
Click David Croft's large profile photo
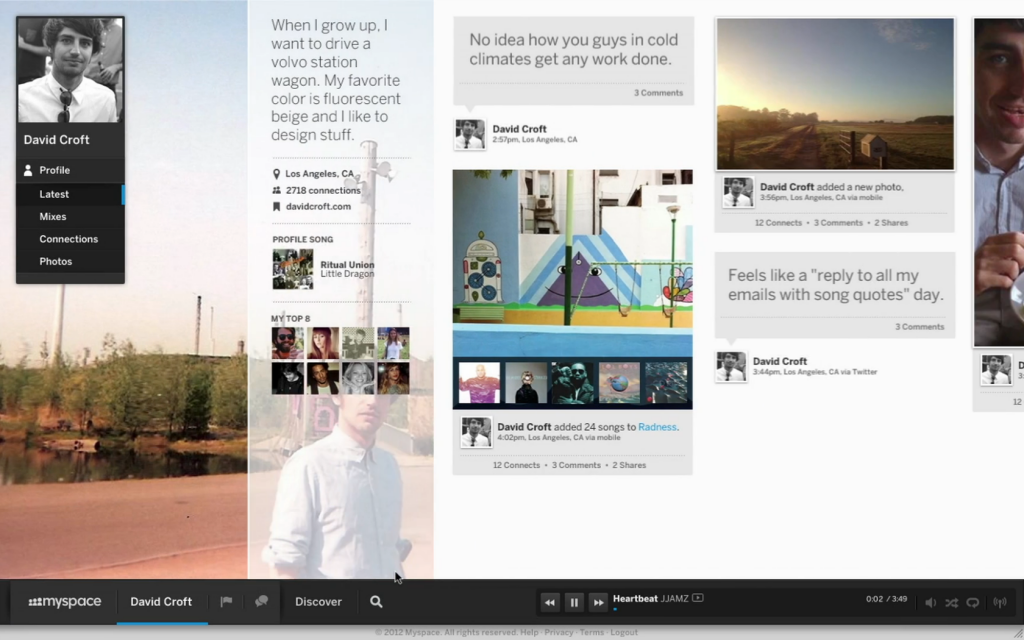click(71, 70)
